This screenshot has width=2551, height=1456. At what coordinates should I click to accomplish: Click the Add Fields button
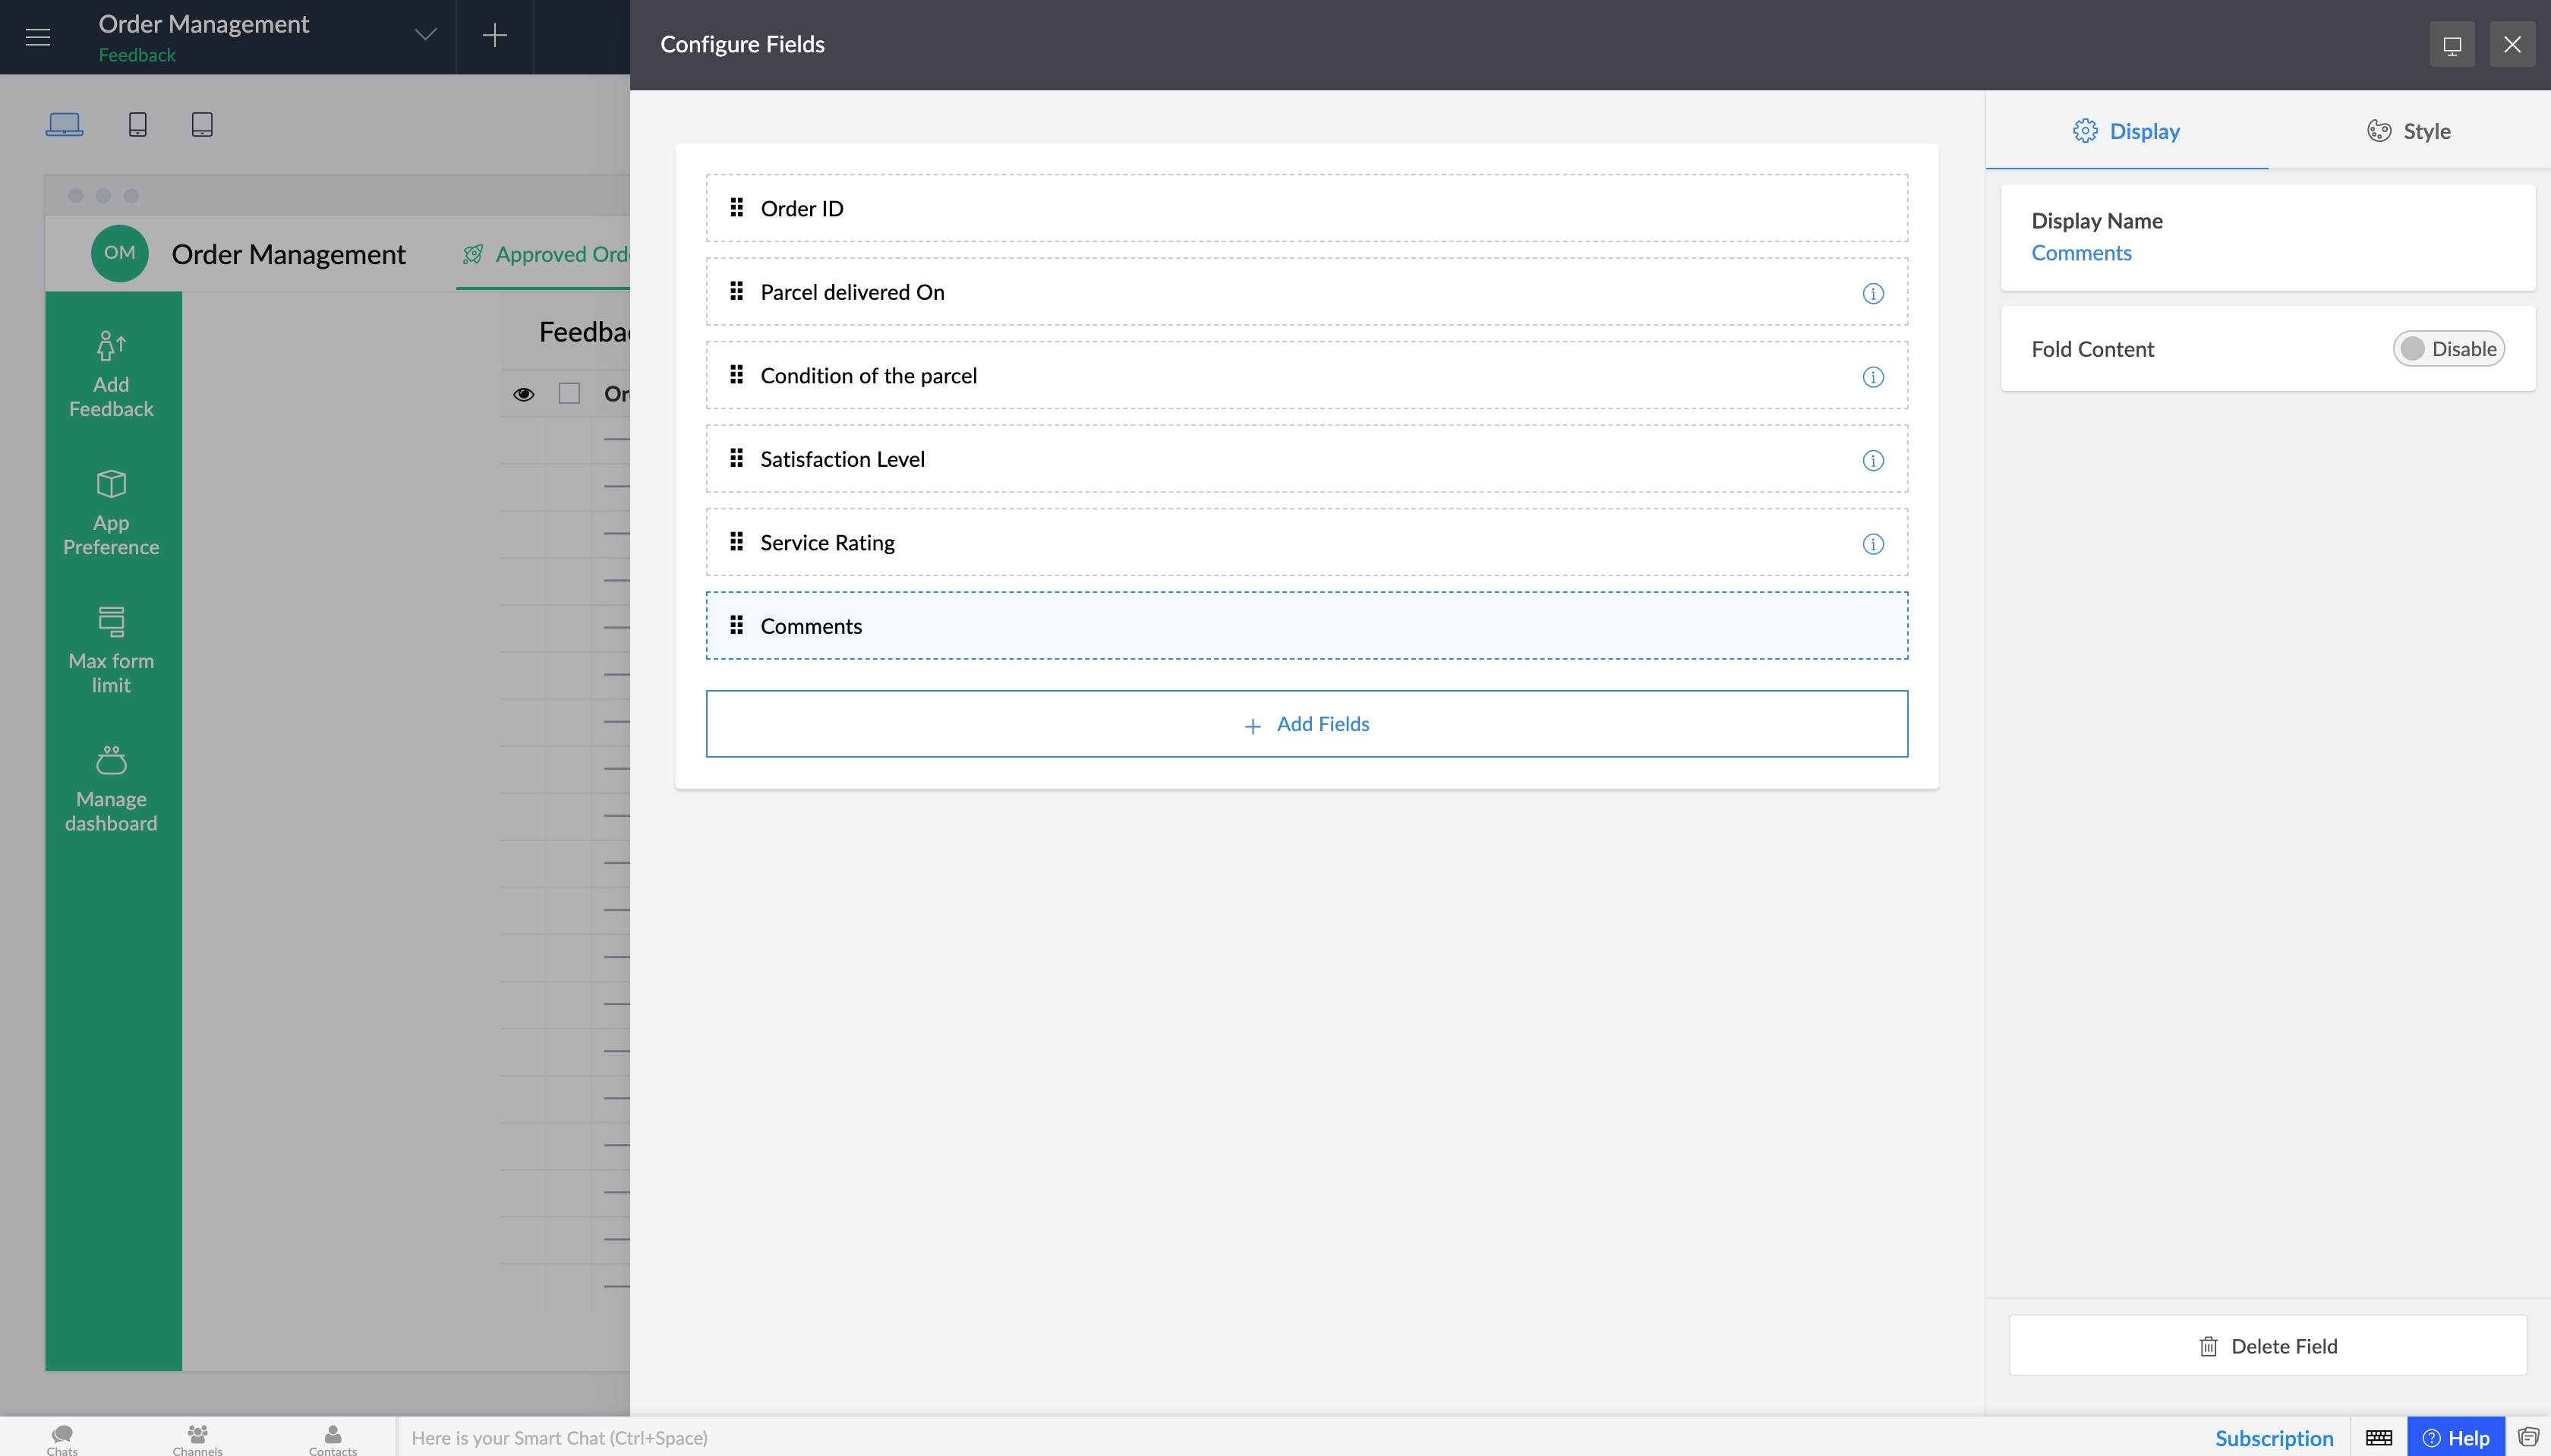coord(1306,724)
